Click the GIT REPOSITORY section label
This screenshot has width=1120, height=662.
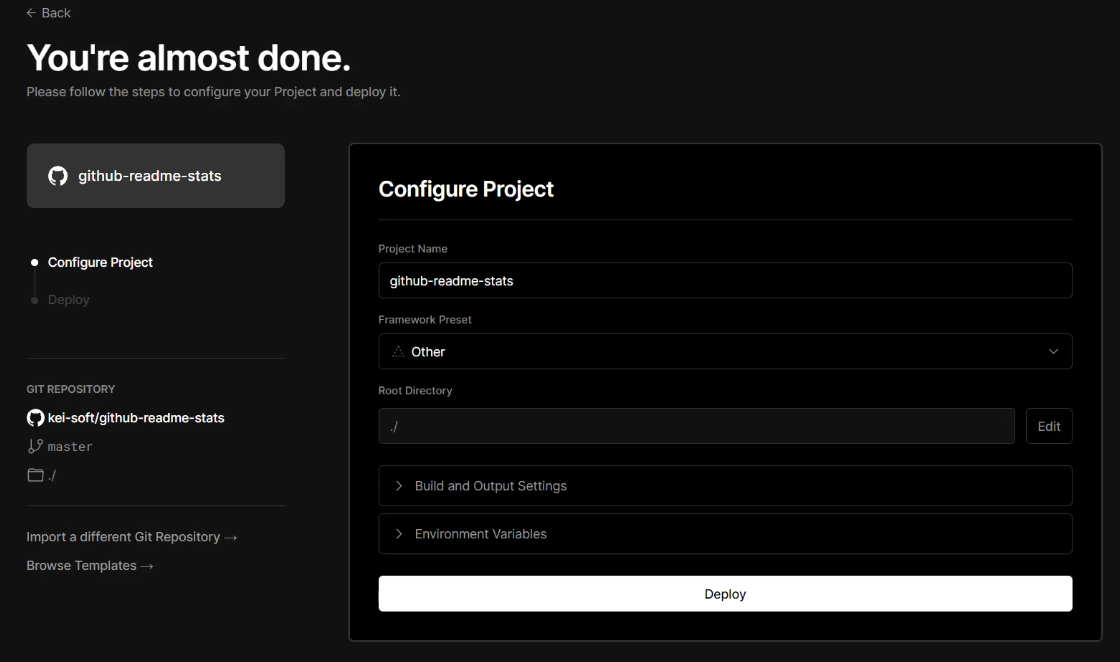point(71,389)
